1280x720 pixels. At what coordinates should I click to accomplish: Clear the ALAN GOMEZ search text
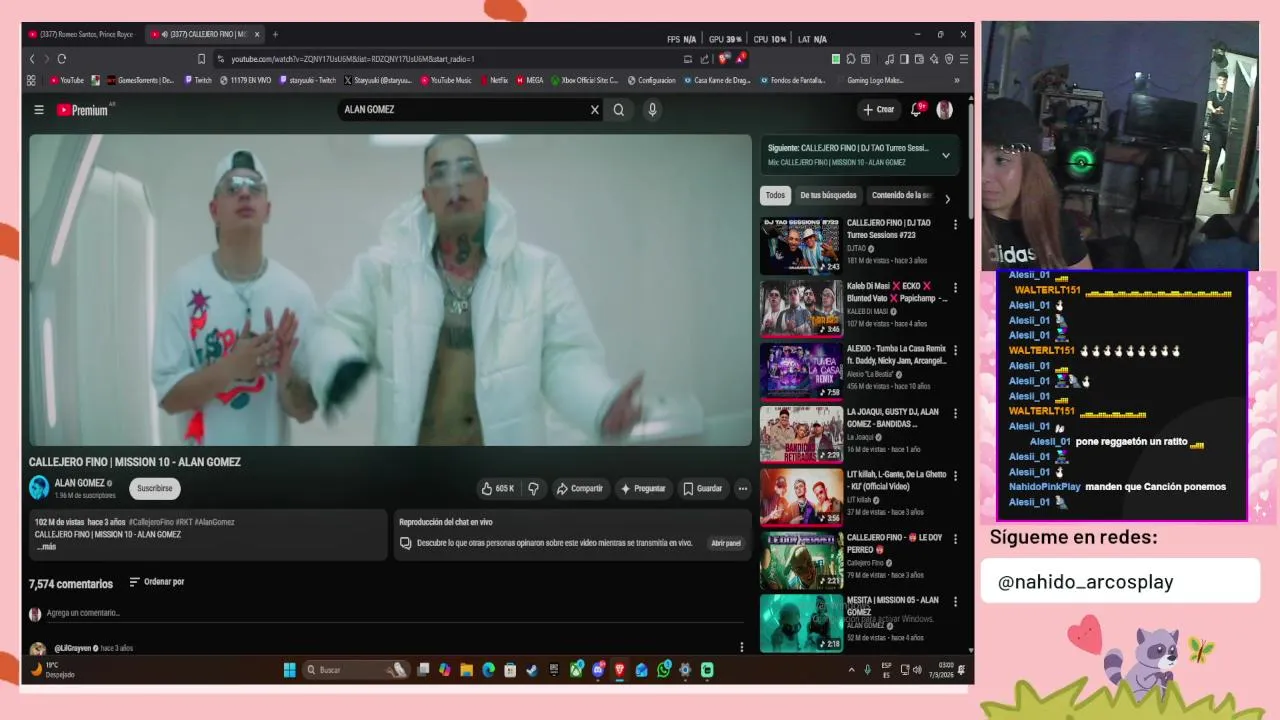(x=594, y=110)
